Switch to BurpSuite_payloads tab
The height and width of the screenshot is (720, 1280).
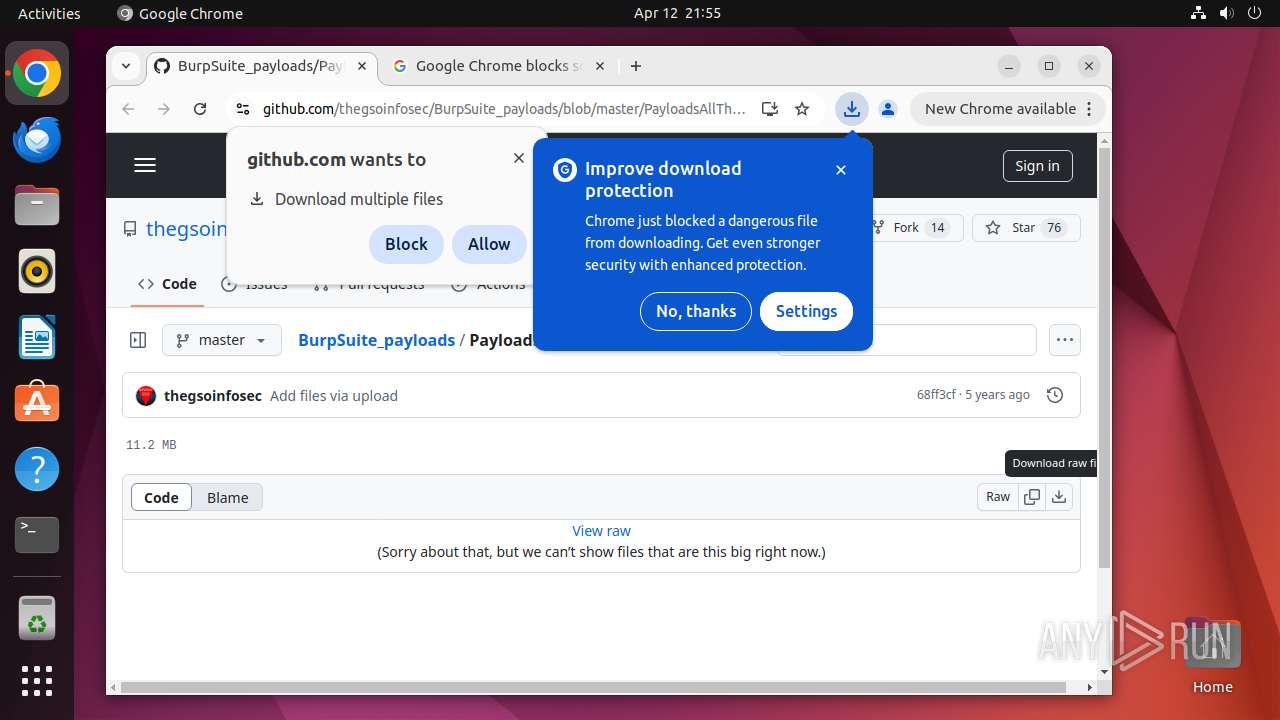pyautogui.click(x=260, y=66)
